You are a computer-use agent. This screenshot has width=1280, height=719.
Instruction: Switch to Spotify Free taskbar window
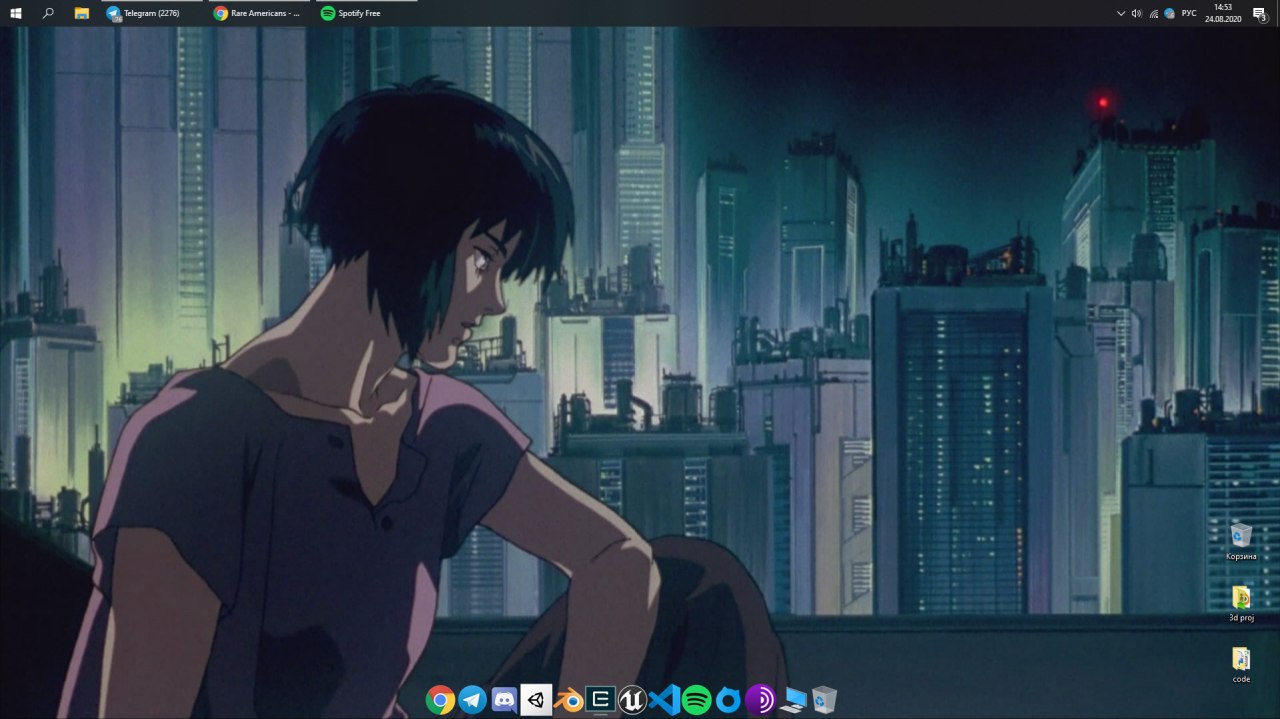365,13
